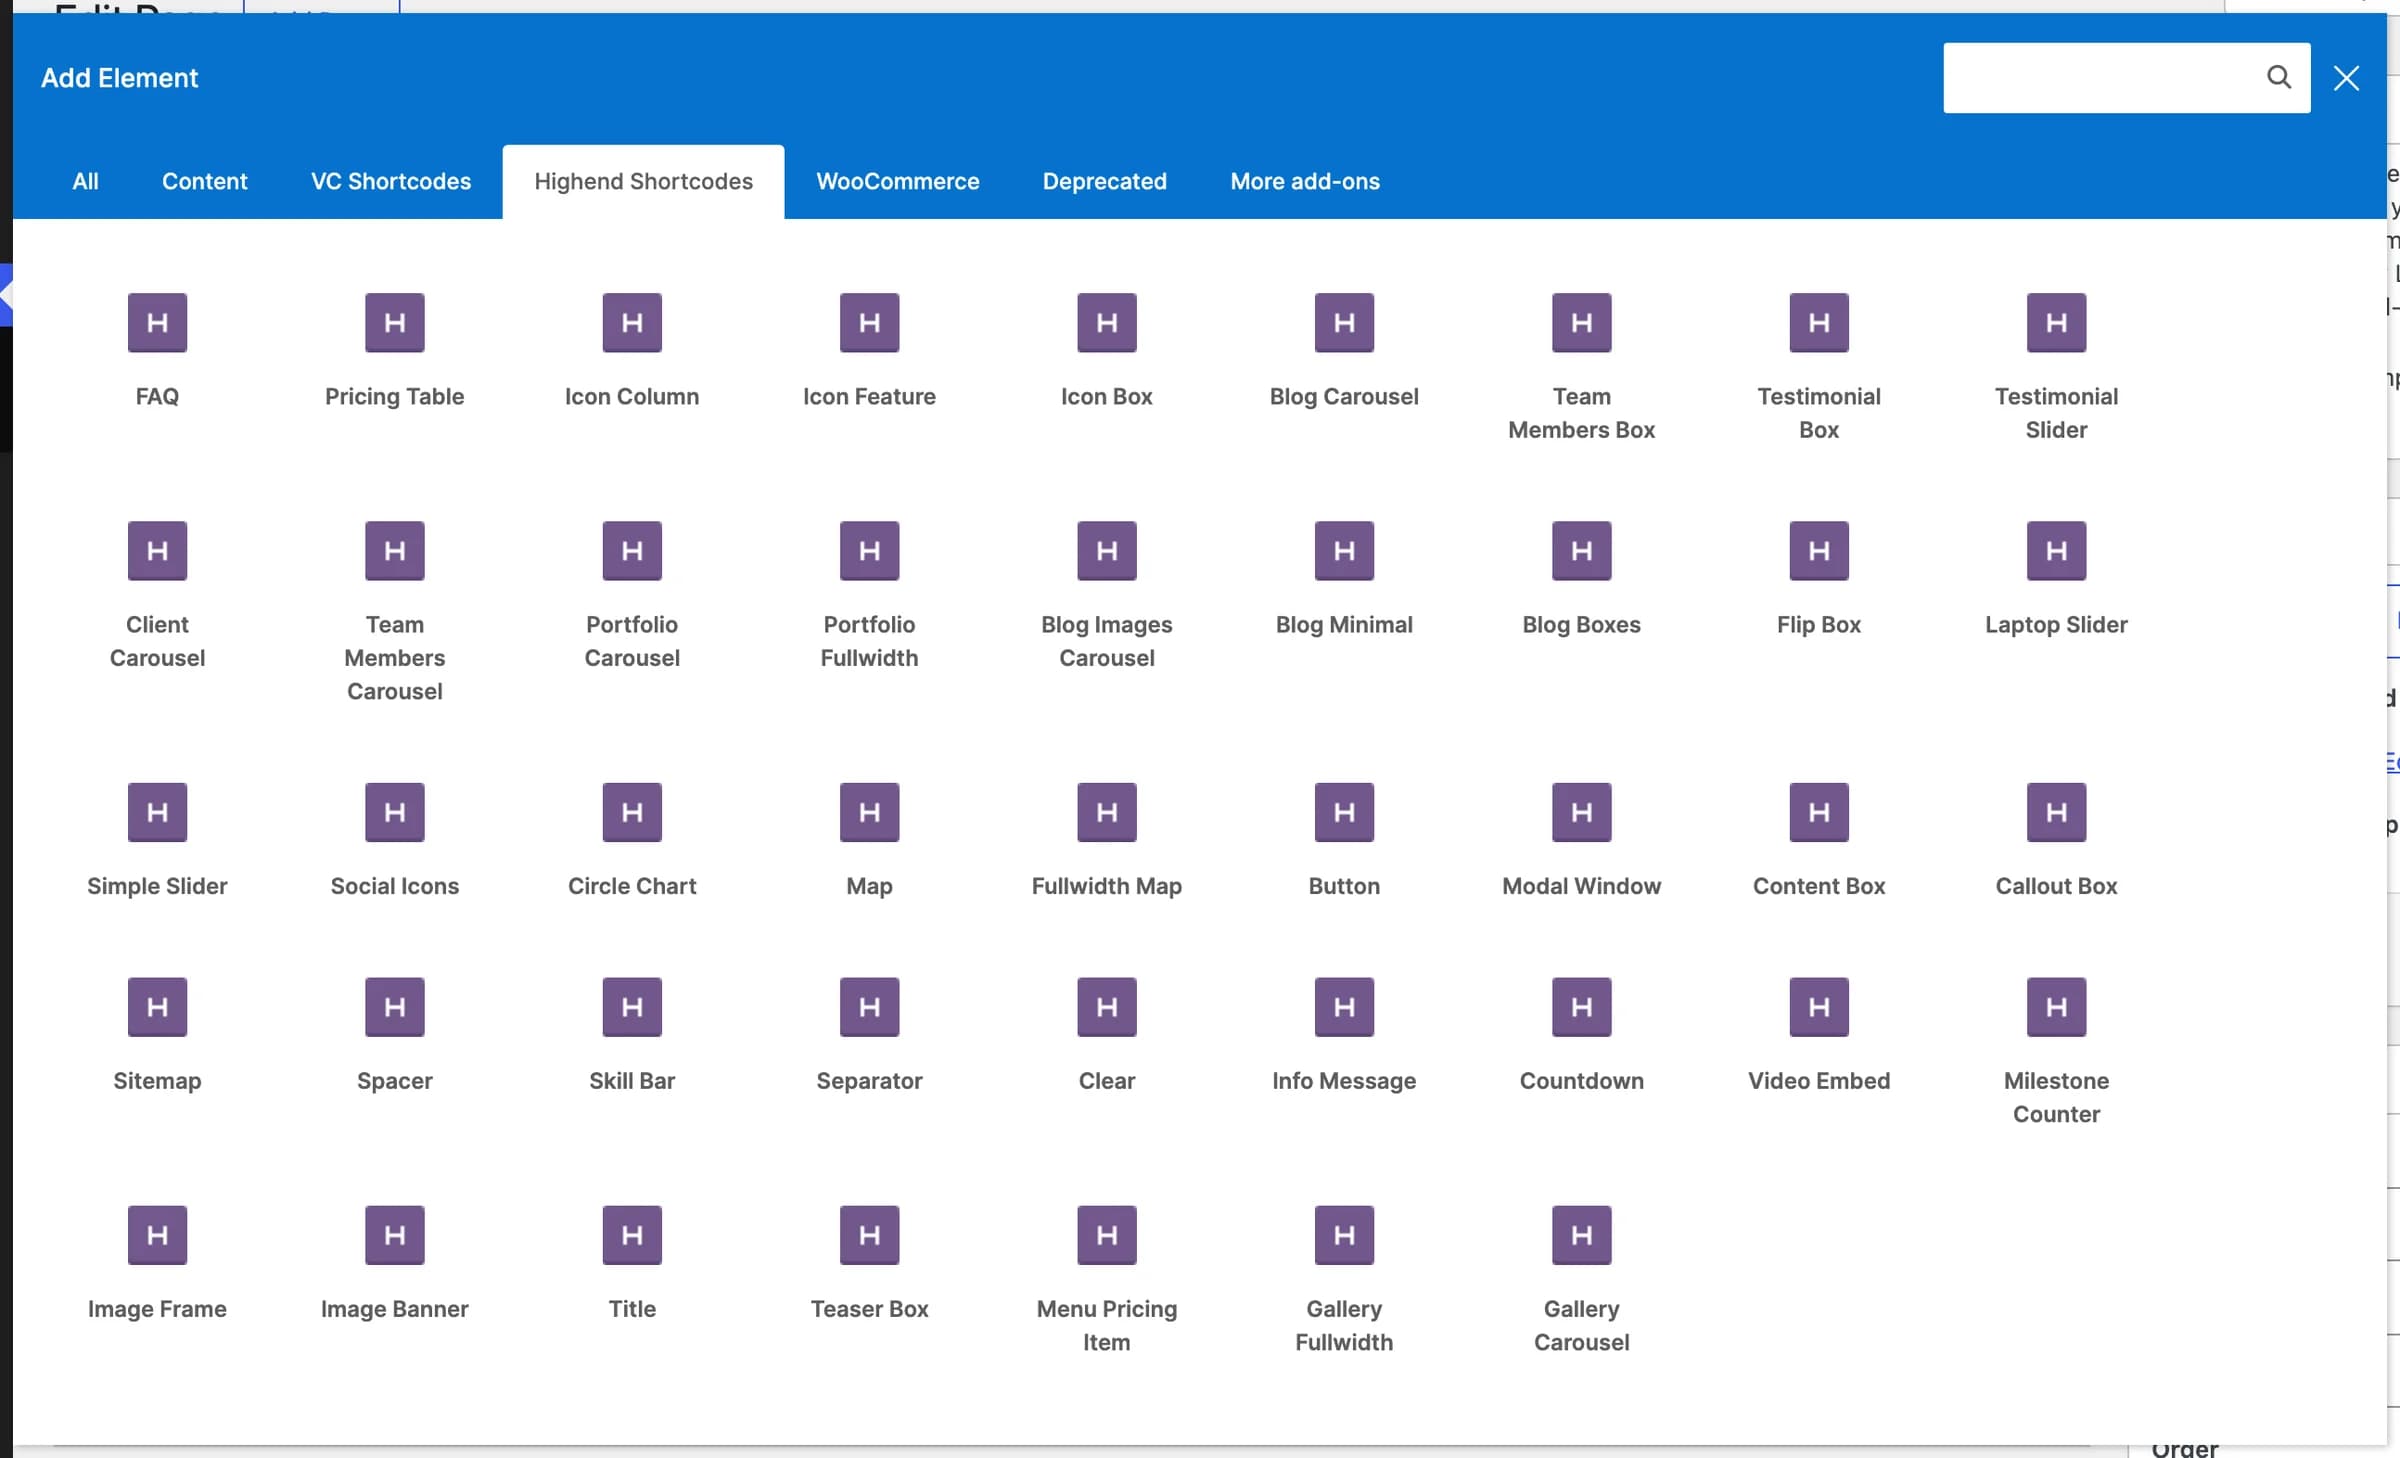The image size is (2400, 1458).
Task: Click the search magnifier icon
Action: [x=2279, y=77]
